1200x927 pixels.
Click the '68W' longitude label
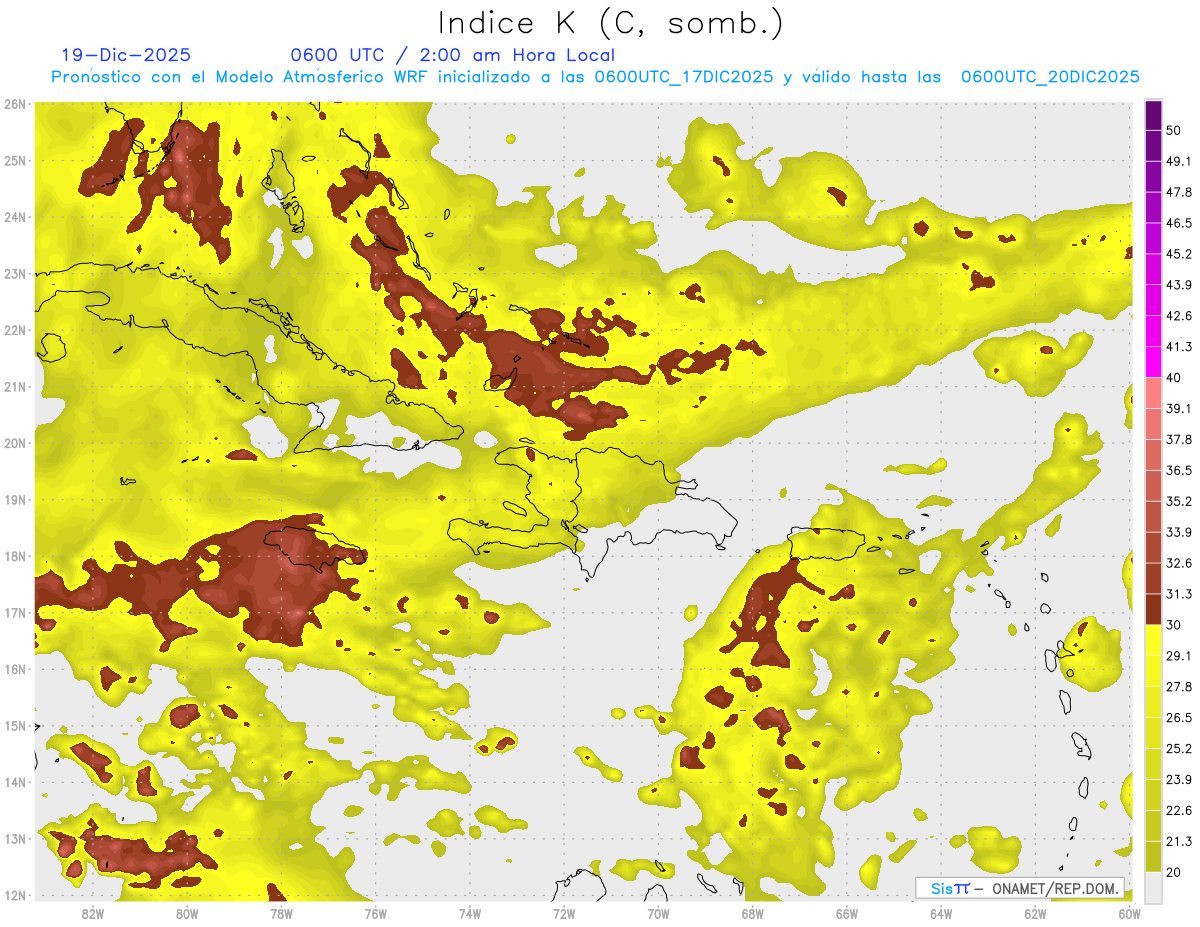[753, 913]
